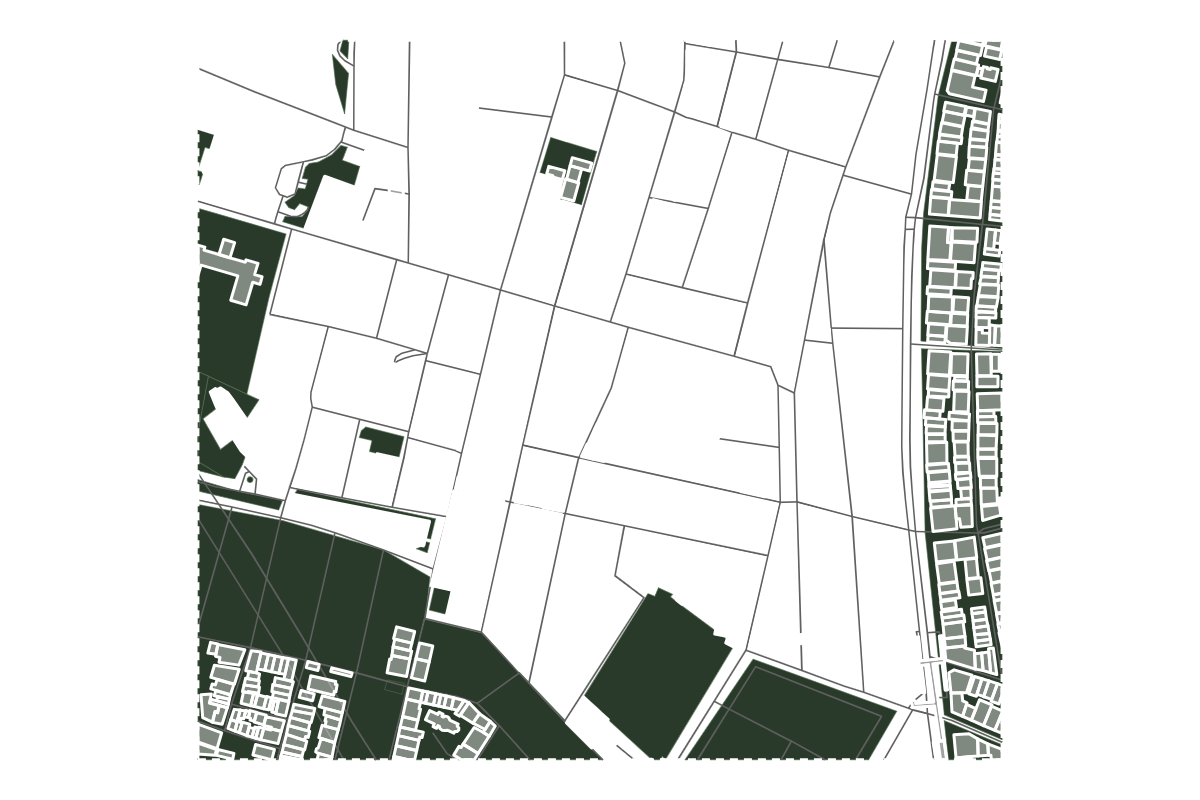Viewport: 1200px width, 800px height.
Task: Click the white irregular building inside left green area
Action: coord(228,417)
